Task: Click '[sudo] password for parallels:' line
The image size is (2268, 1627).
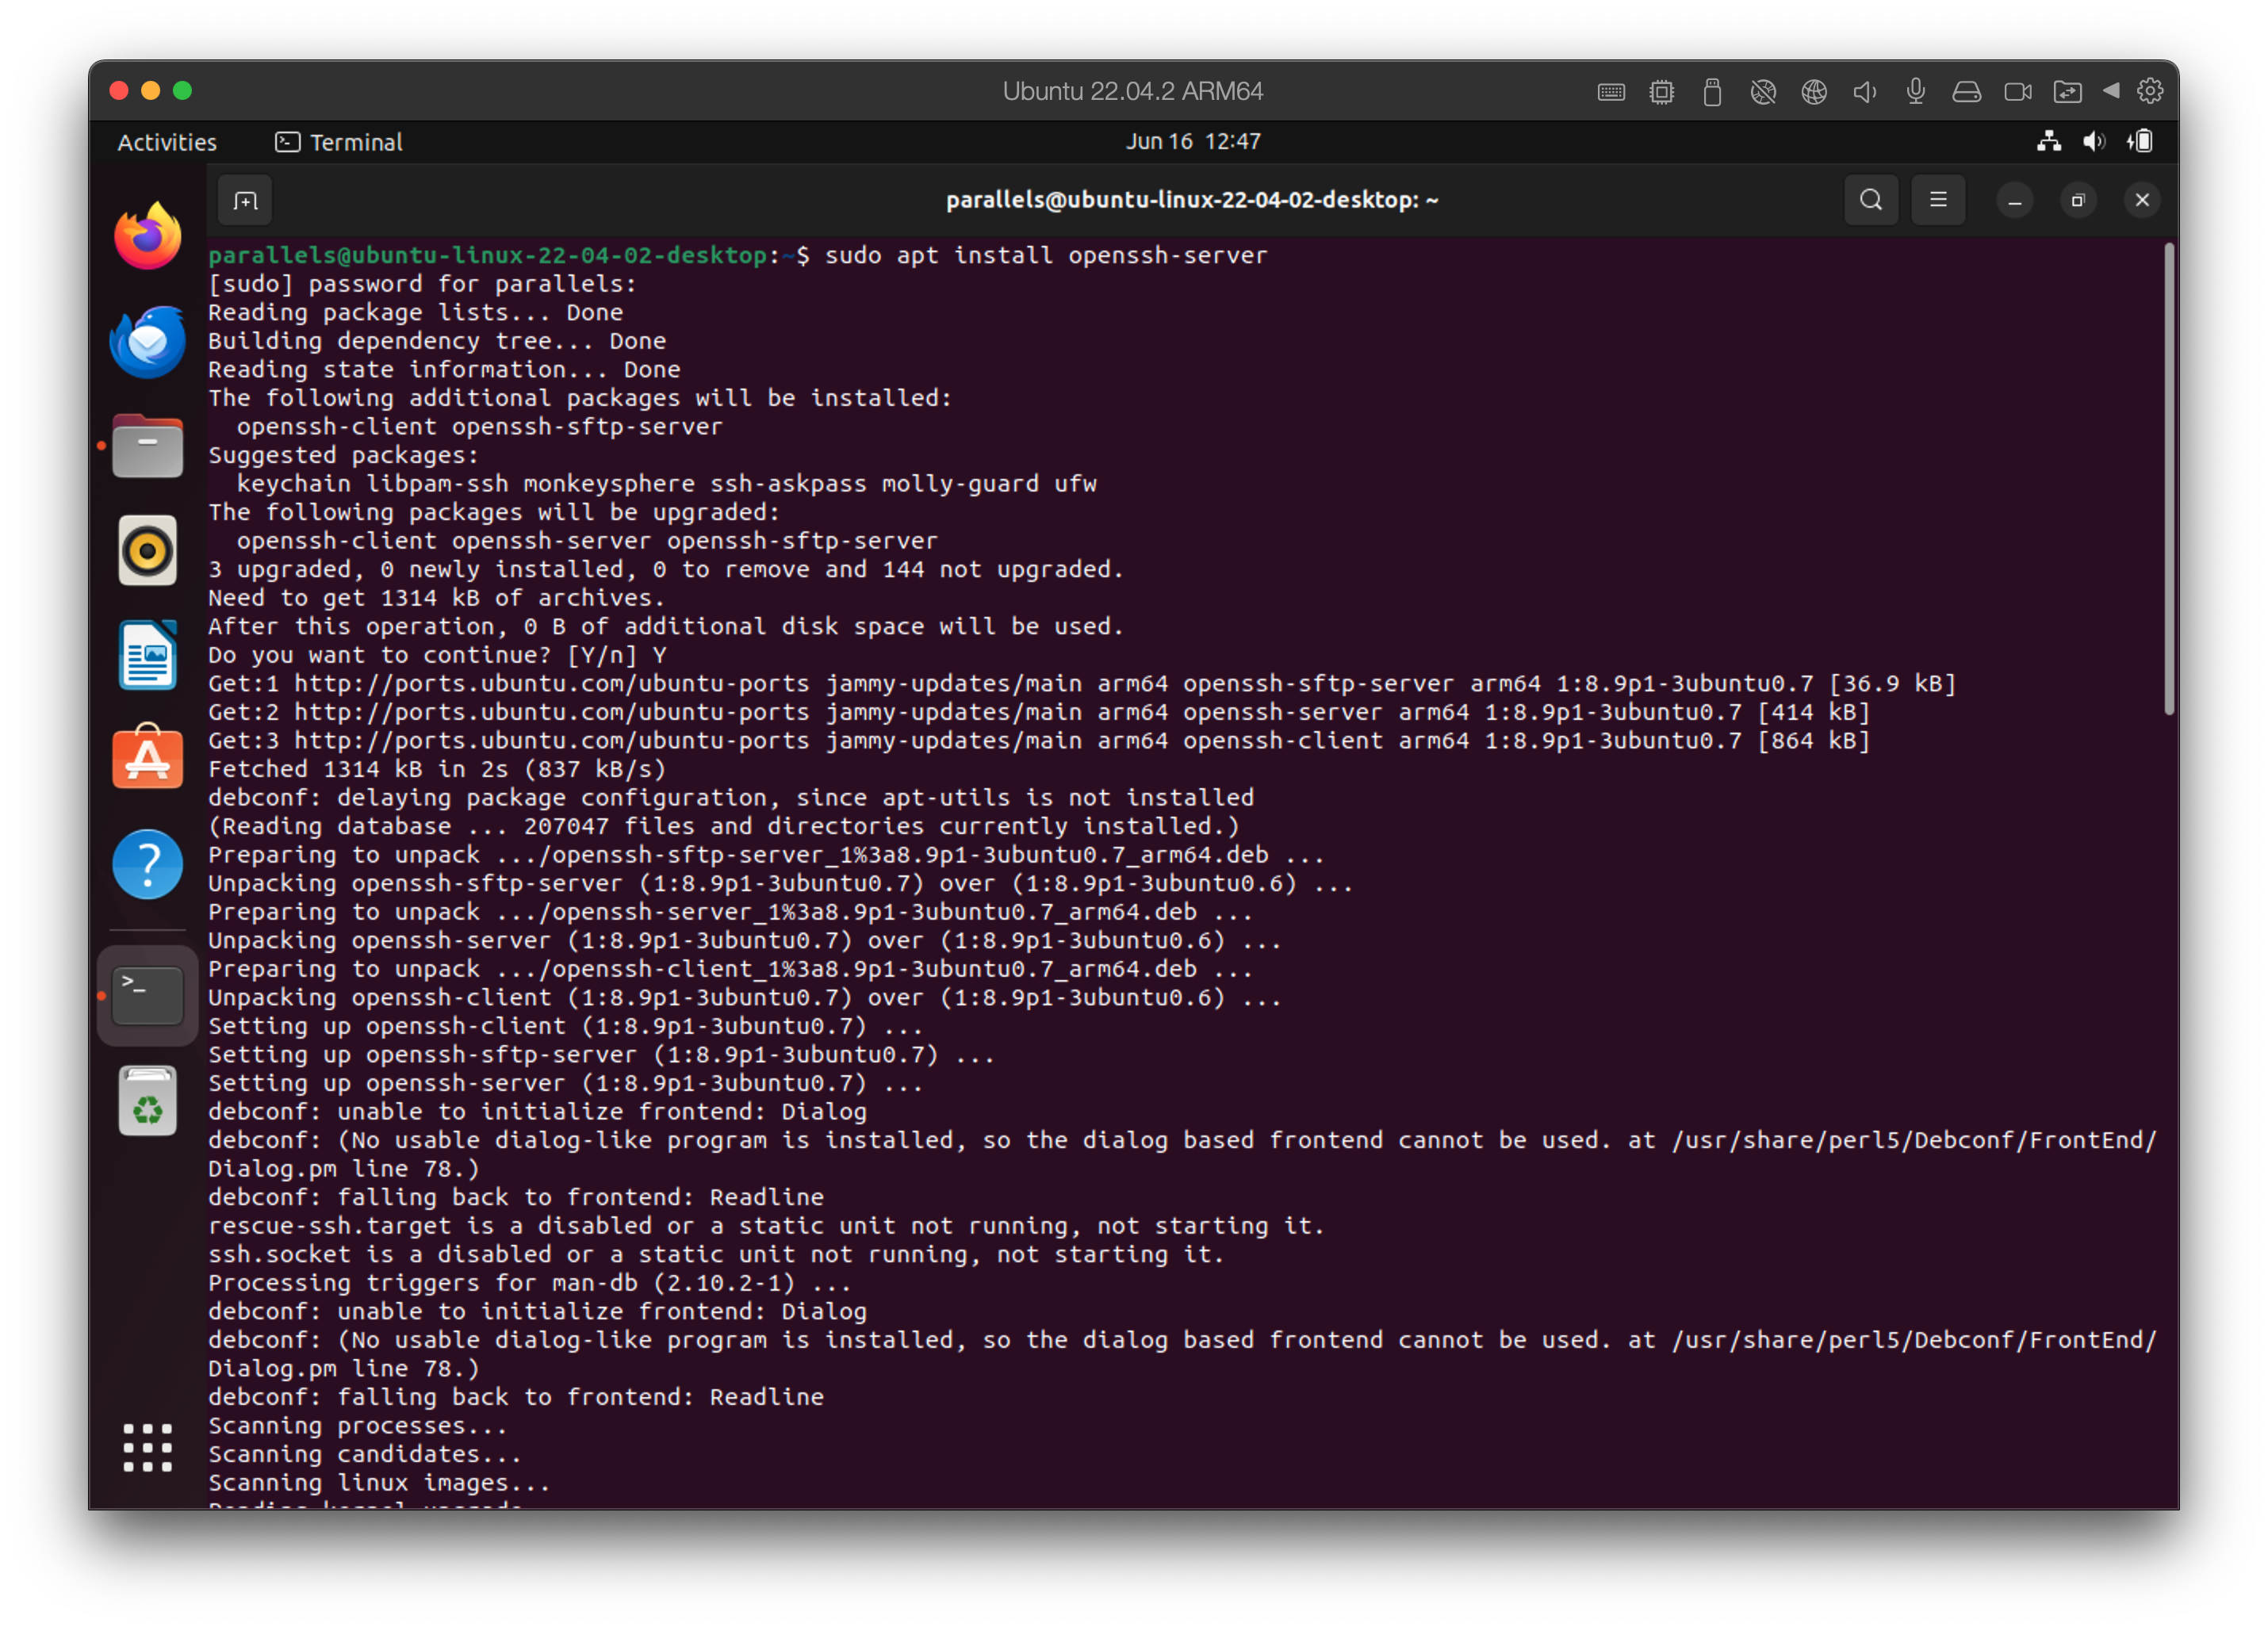Action: pos(422,284)
